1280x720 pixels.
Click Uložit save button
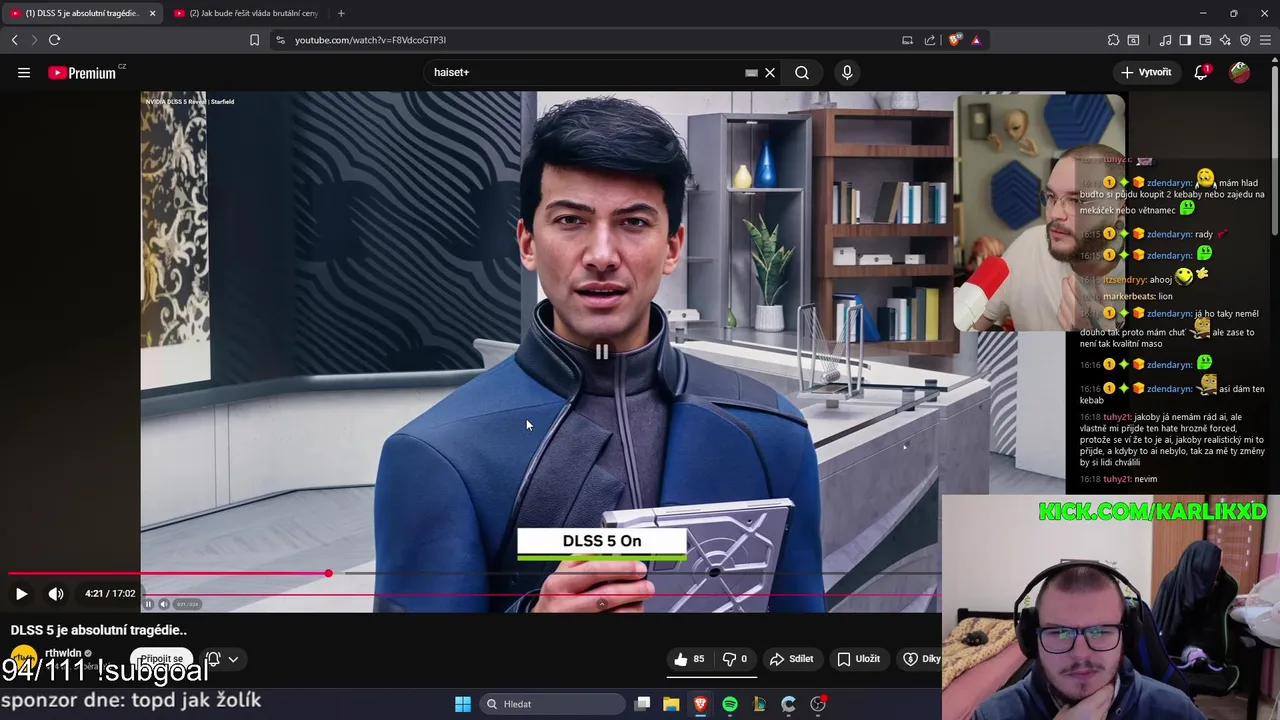(x=859, y=659)
